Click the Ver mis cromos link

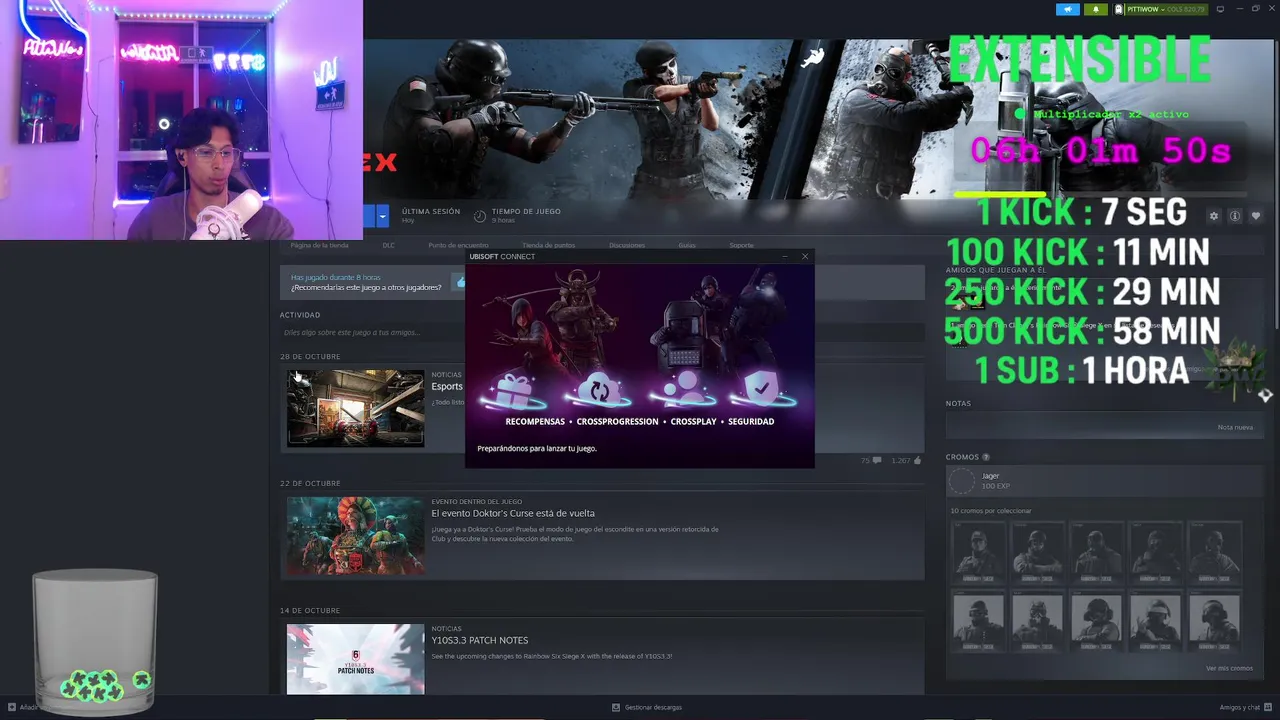tap(1229, 668)
